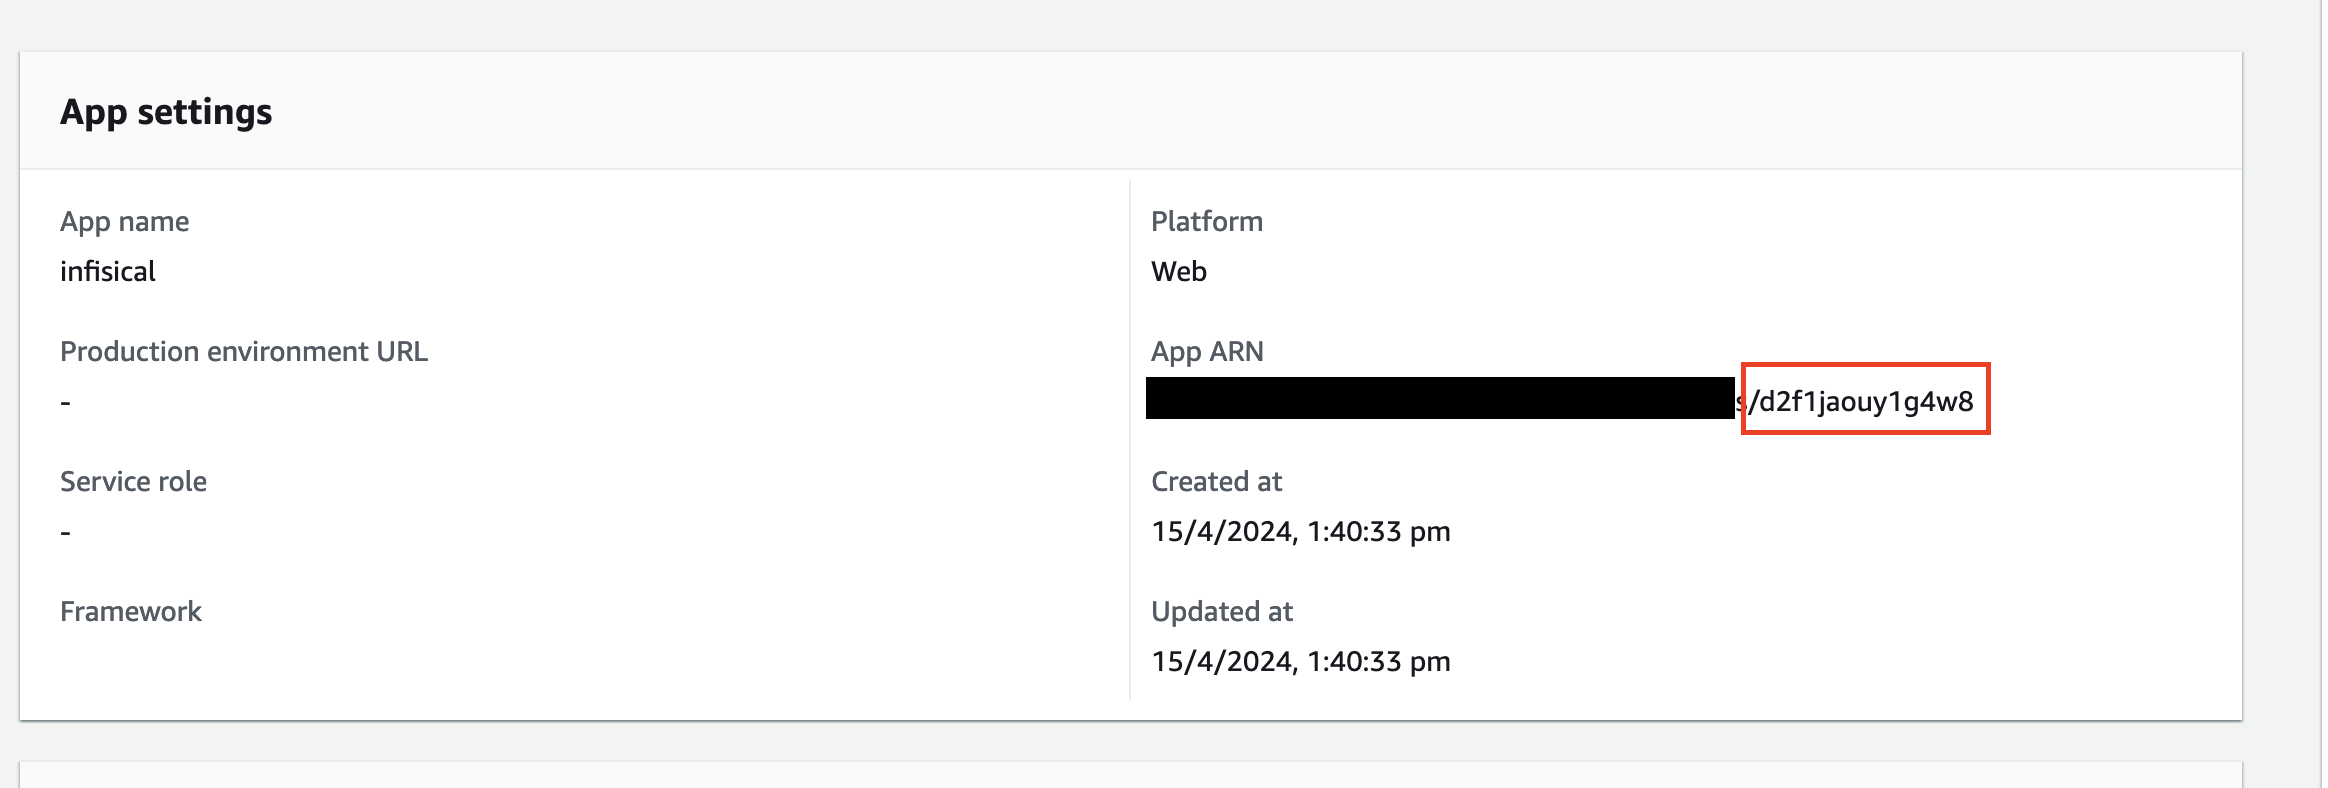Image resolution: width=2328 pixels, height=788 pixels.
Task: Click the dash under Production environment URL
Action: [x=66, y=402]
